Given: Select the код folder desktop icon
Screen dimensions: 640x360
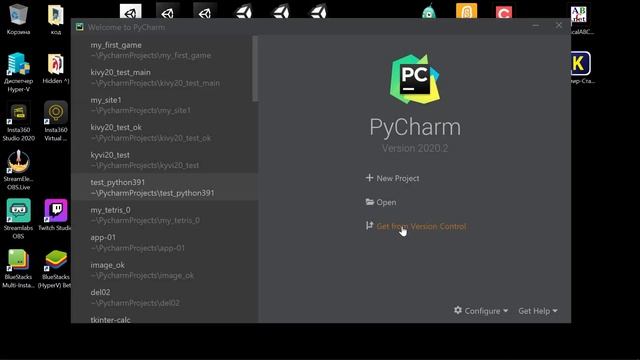Looking at the screenshot, I should (x=56, y=19).
